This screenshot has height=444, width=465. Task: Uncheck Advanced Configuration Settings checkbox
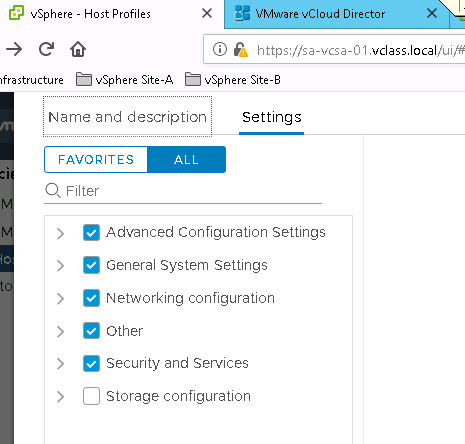coord(91,232)
